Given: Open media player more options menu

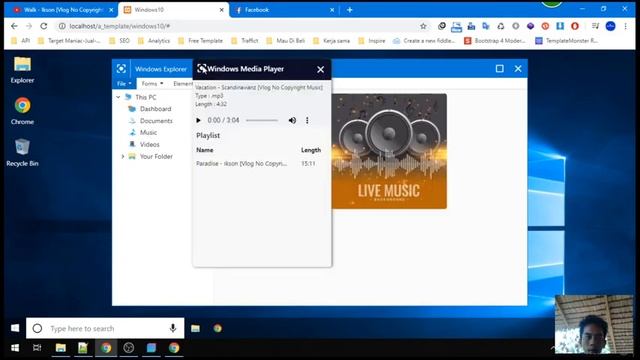Looking at the screenshot, I should [x=307, y=120].
